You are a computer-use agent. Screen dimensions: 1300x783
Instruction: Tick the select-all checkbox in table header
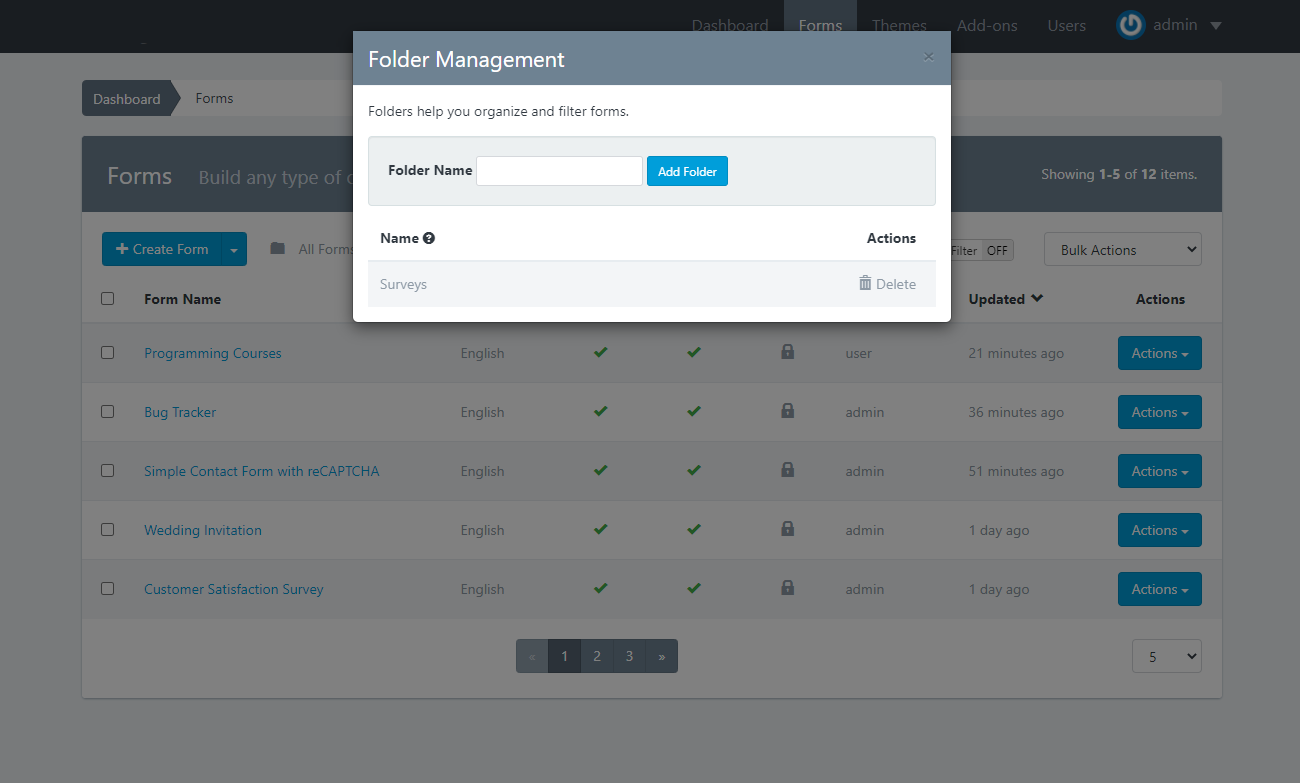coord(108,299)
